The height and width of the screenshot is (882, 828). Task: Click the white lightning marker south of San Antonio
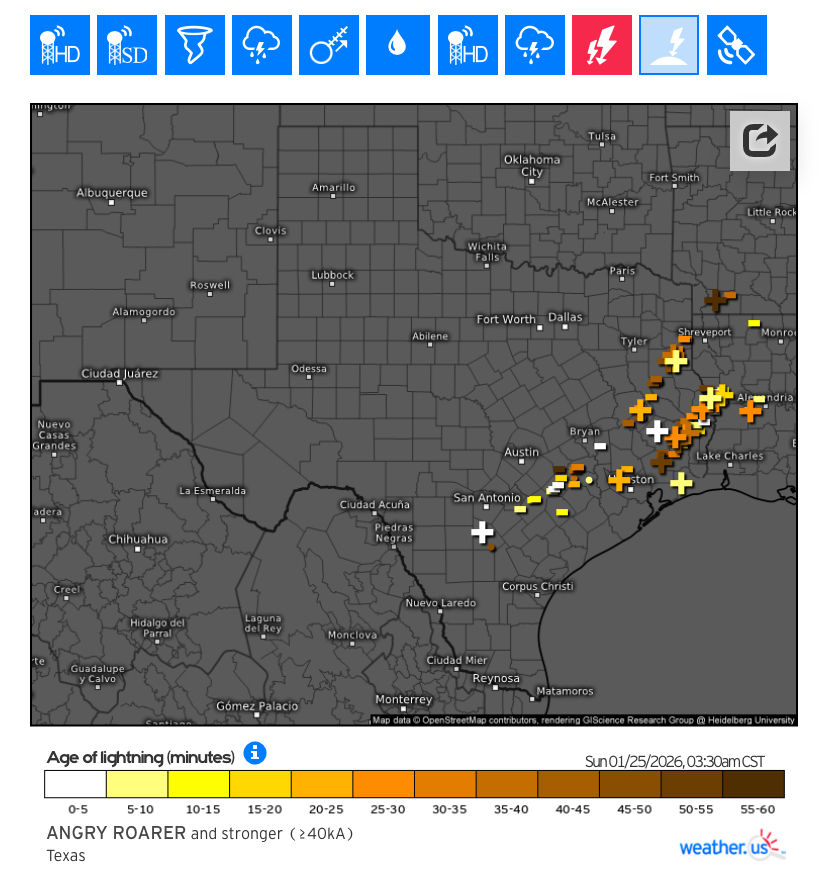click(483, 531)
